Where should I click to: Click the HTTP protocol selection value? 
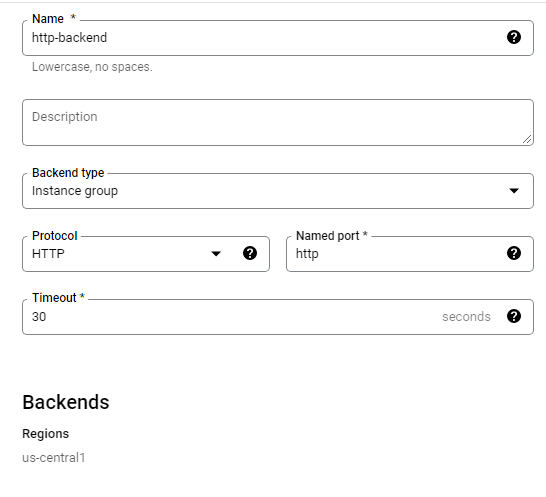(x=48, y=254)
